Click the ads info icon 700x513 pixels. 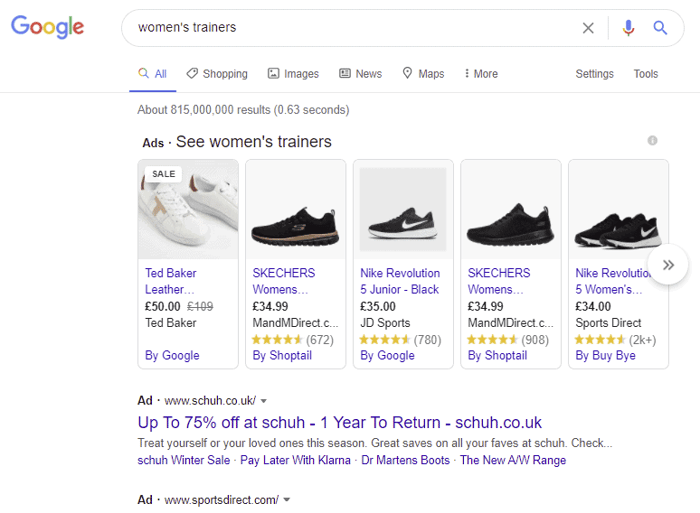tap(652, 141)
